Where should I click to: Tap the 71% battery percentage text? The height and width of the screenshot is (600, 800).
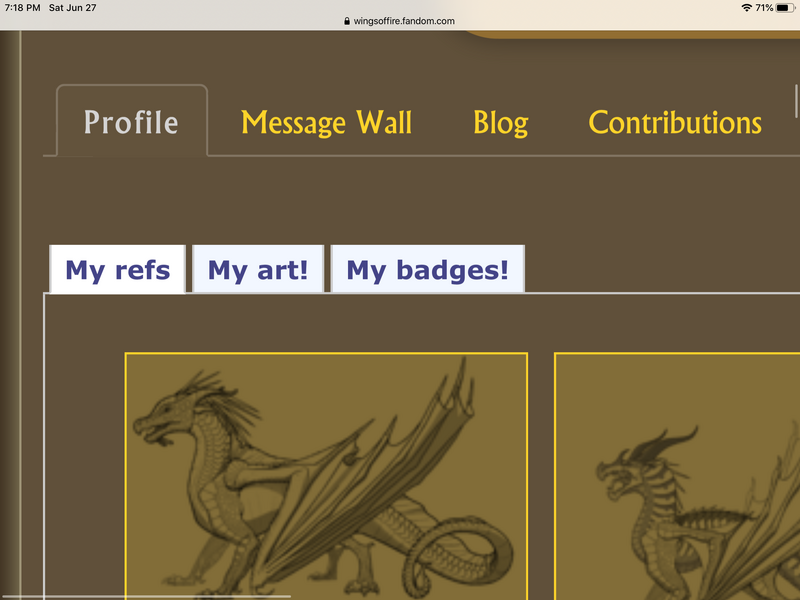pos(764,8)
